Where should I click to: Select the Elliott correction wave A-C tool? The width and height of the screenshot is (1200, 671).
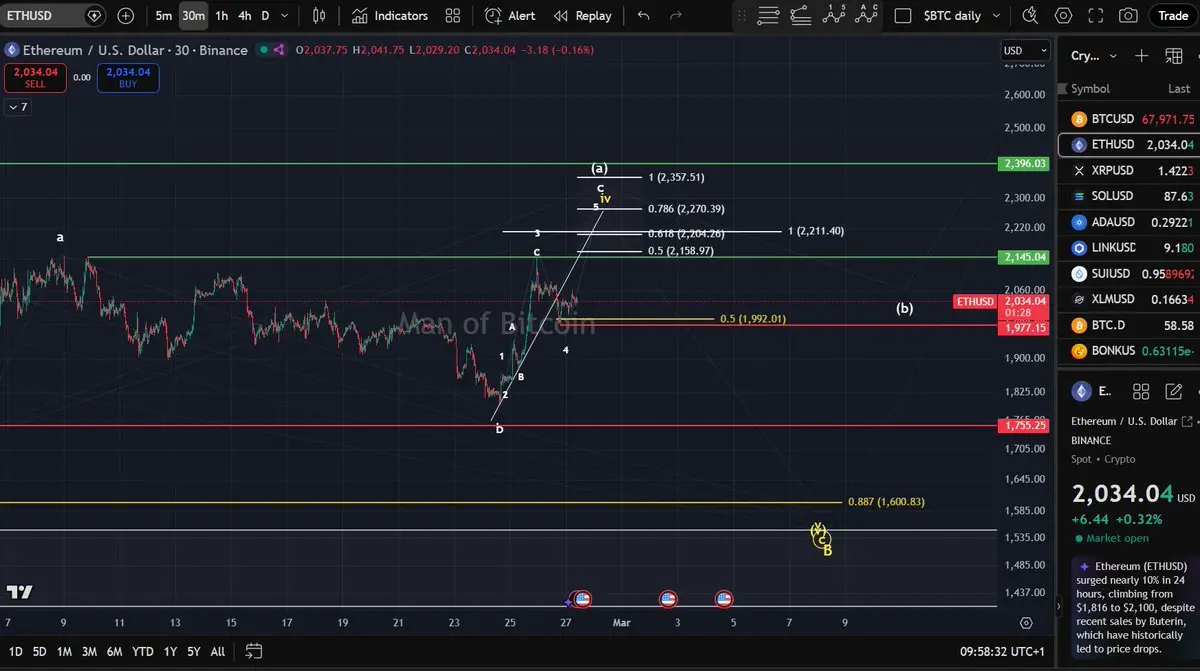pyautogui.click(x=865, y=15)
